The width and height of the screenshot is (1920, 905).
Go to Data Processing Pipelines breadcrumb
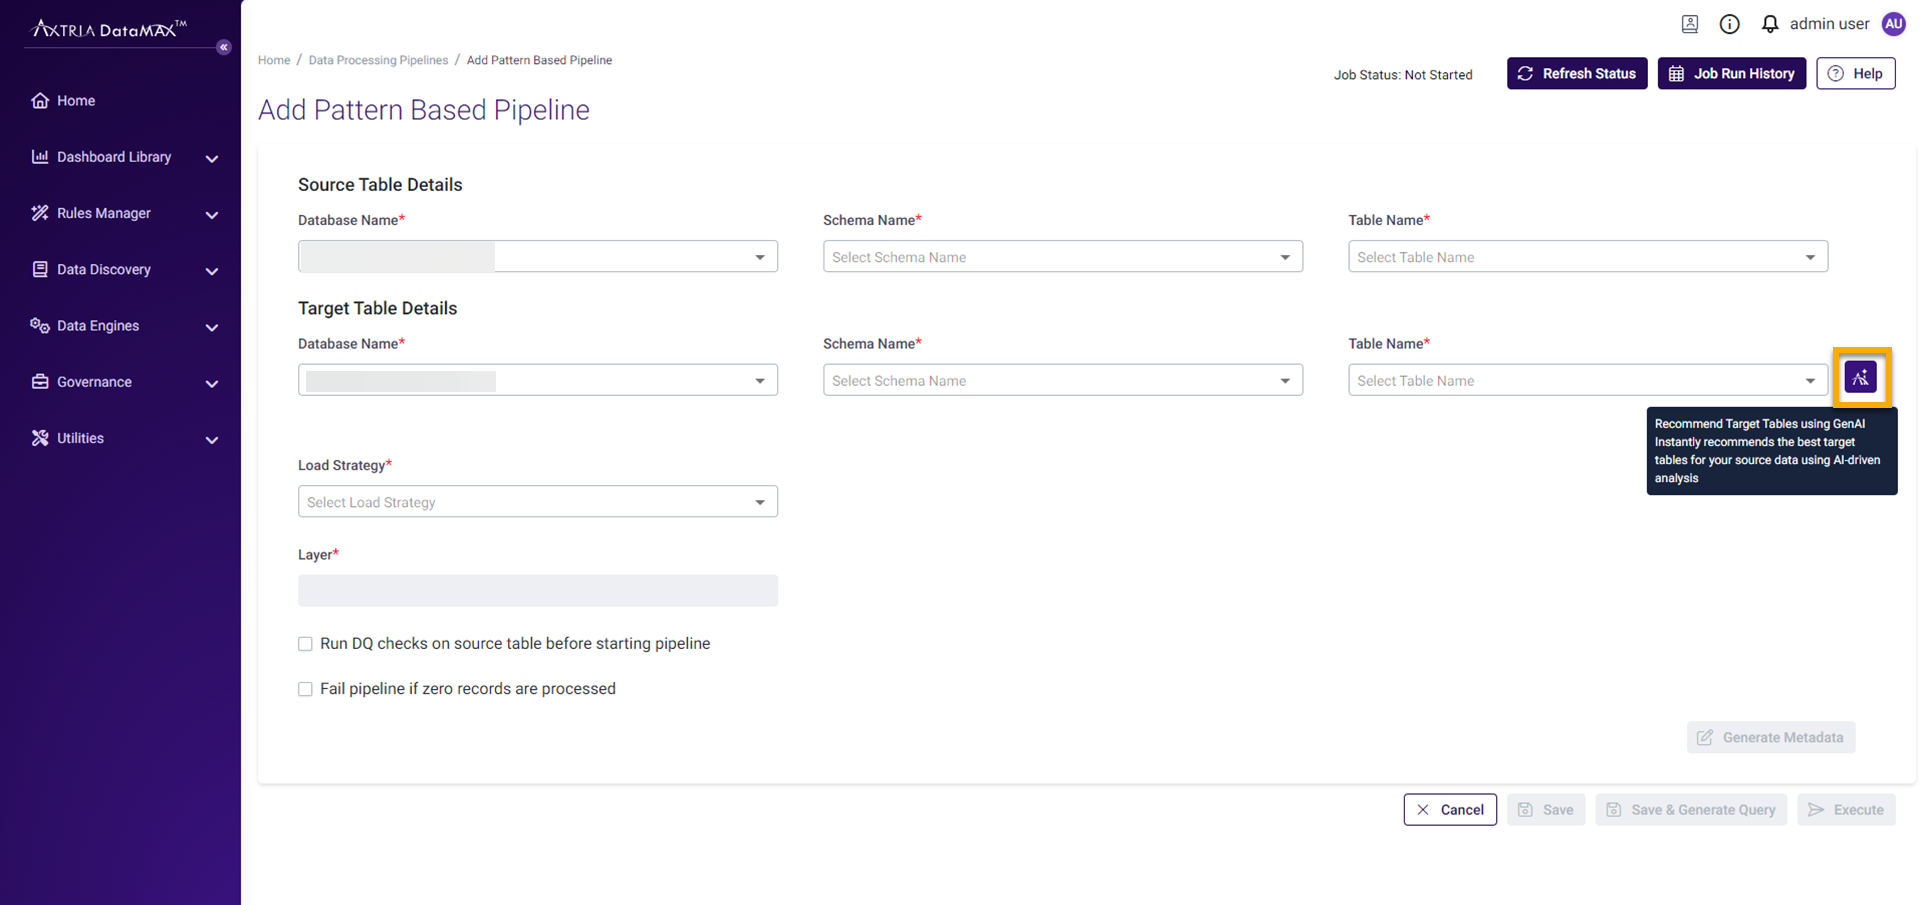click(x=378, y=60)
